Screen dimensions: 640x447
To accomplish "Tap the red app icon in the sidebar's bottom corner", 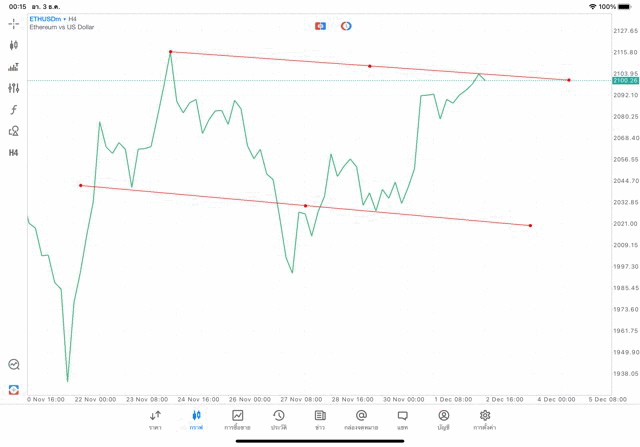I will [14, 390].
